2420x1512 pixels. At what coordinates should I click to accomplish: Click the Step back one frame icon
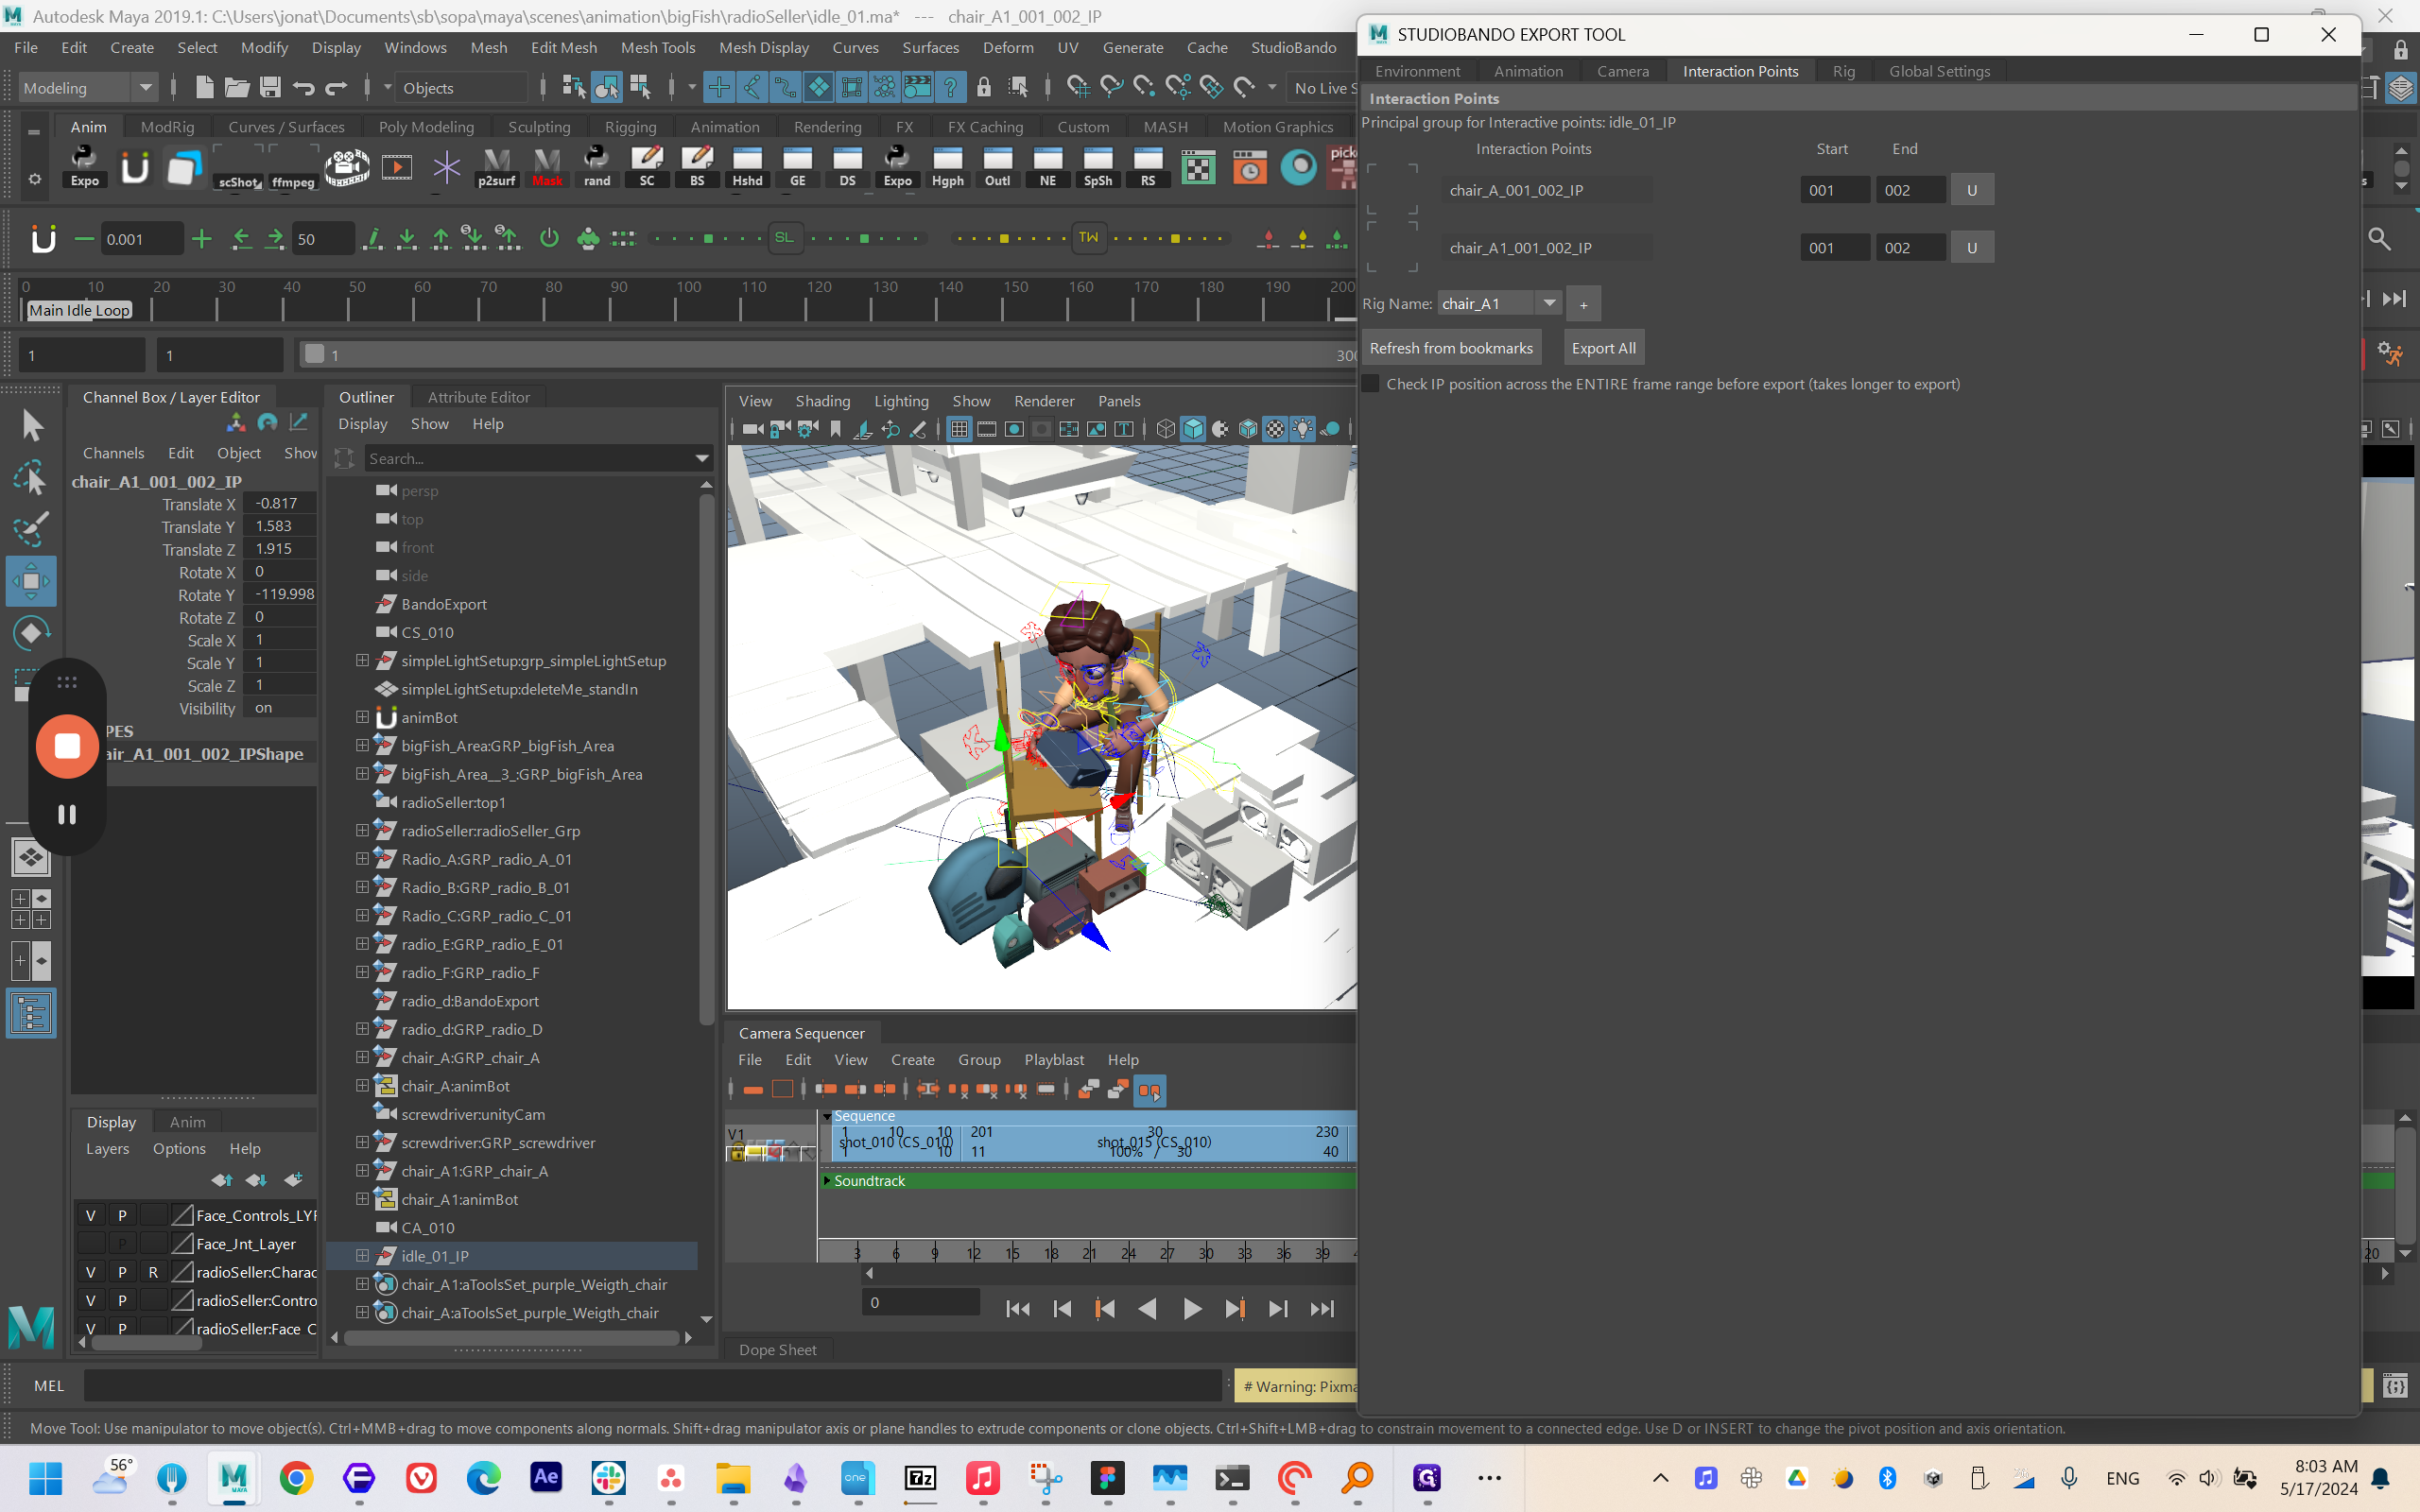(x=1062, y=1309)
